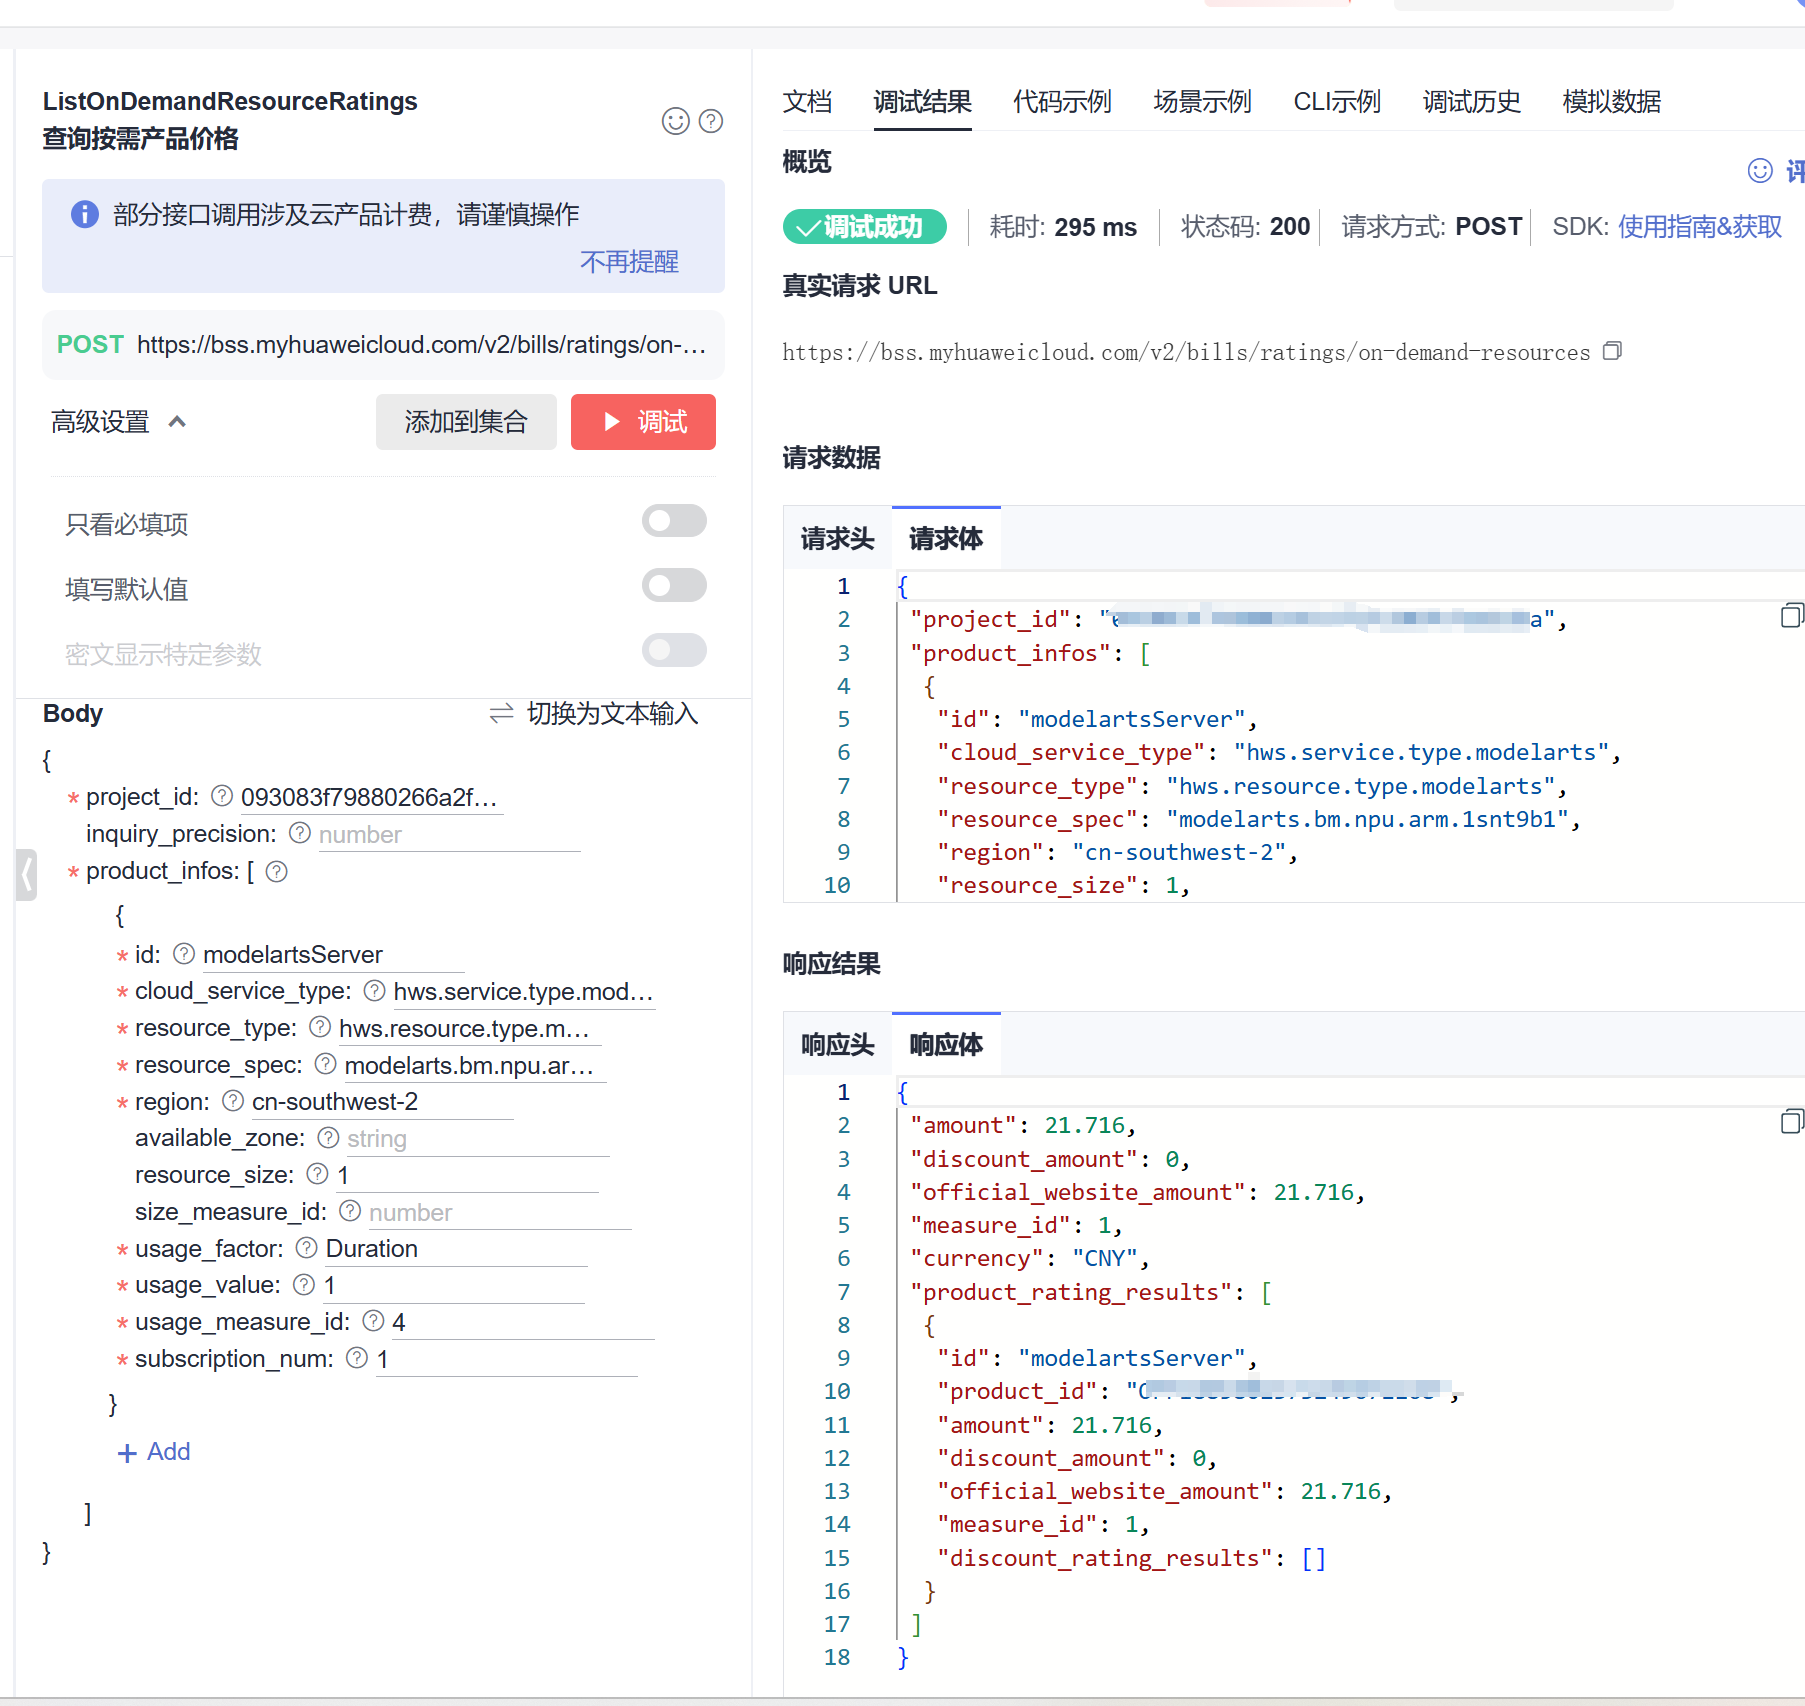Click the help question icon beside API title

711,121
